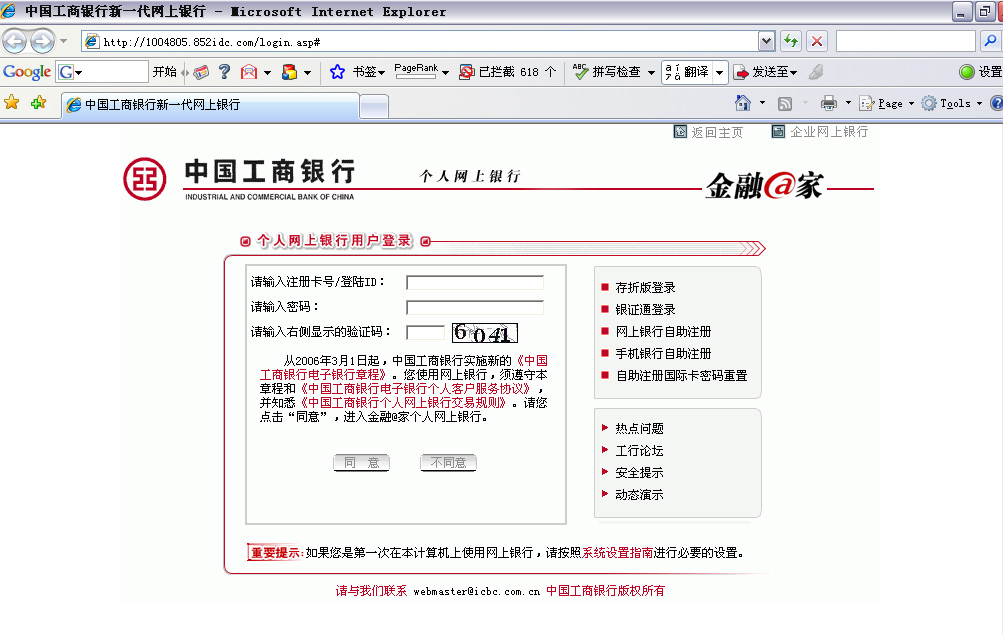The width and height of the screenshot is (1003, 635).
Task: Open the 翻译 dropdown arrow
Action: pyautogui.click(x=720, y=72)
